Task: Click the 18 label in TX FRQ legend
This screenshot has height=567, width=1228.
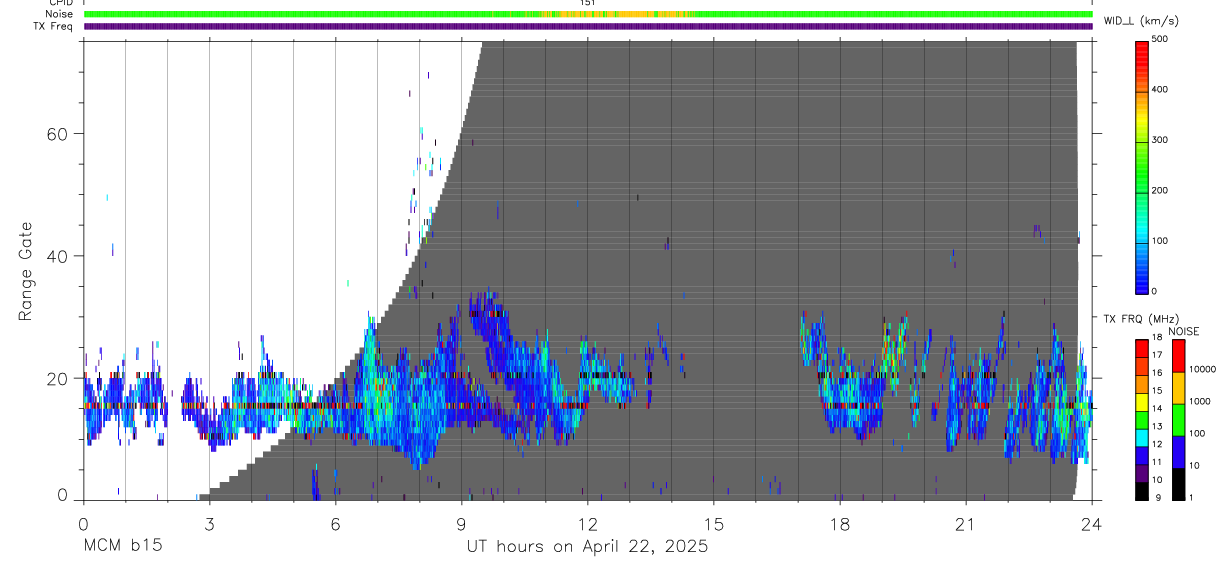Action: click(1157, 337)
